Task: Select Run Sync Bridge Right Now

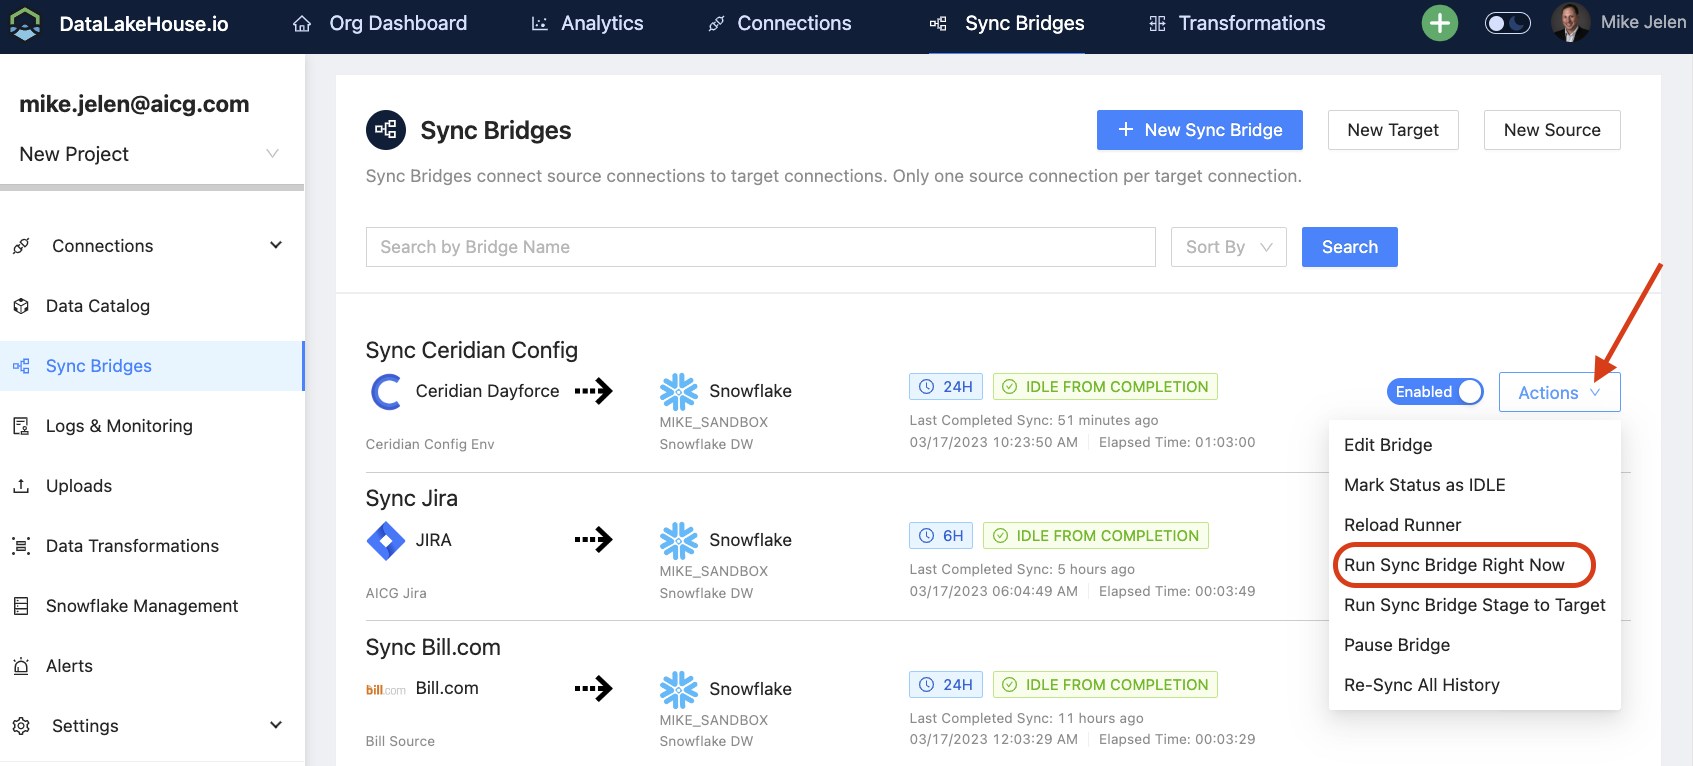Action: click(1453, 565)
